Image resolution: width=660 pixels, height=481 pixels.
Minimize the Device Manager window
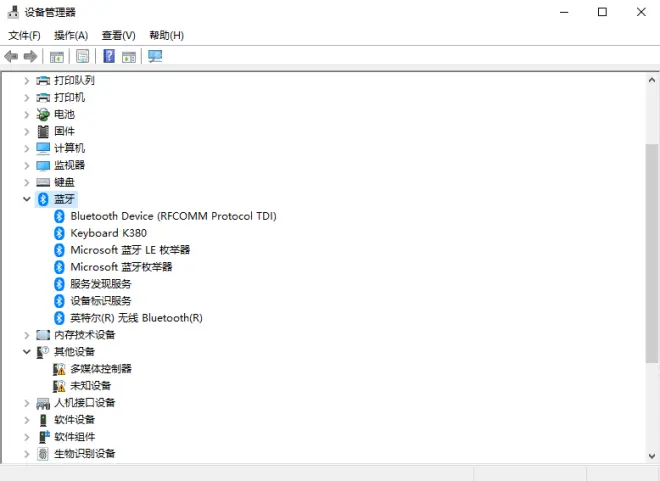[564, 12]
